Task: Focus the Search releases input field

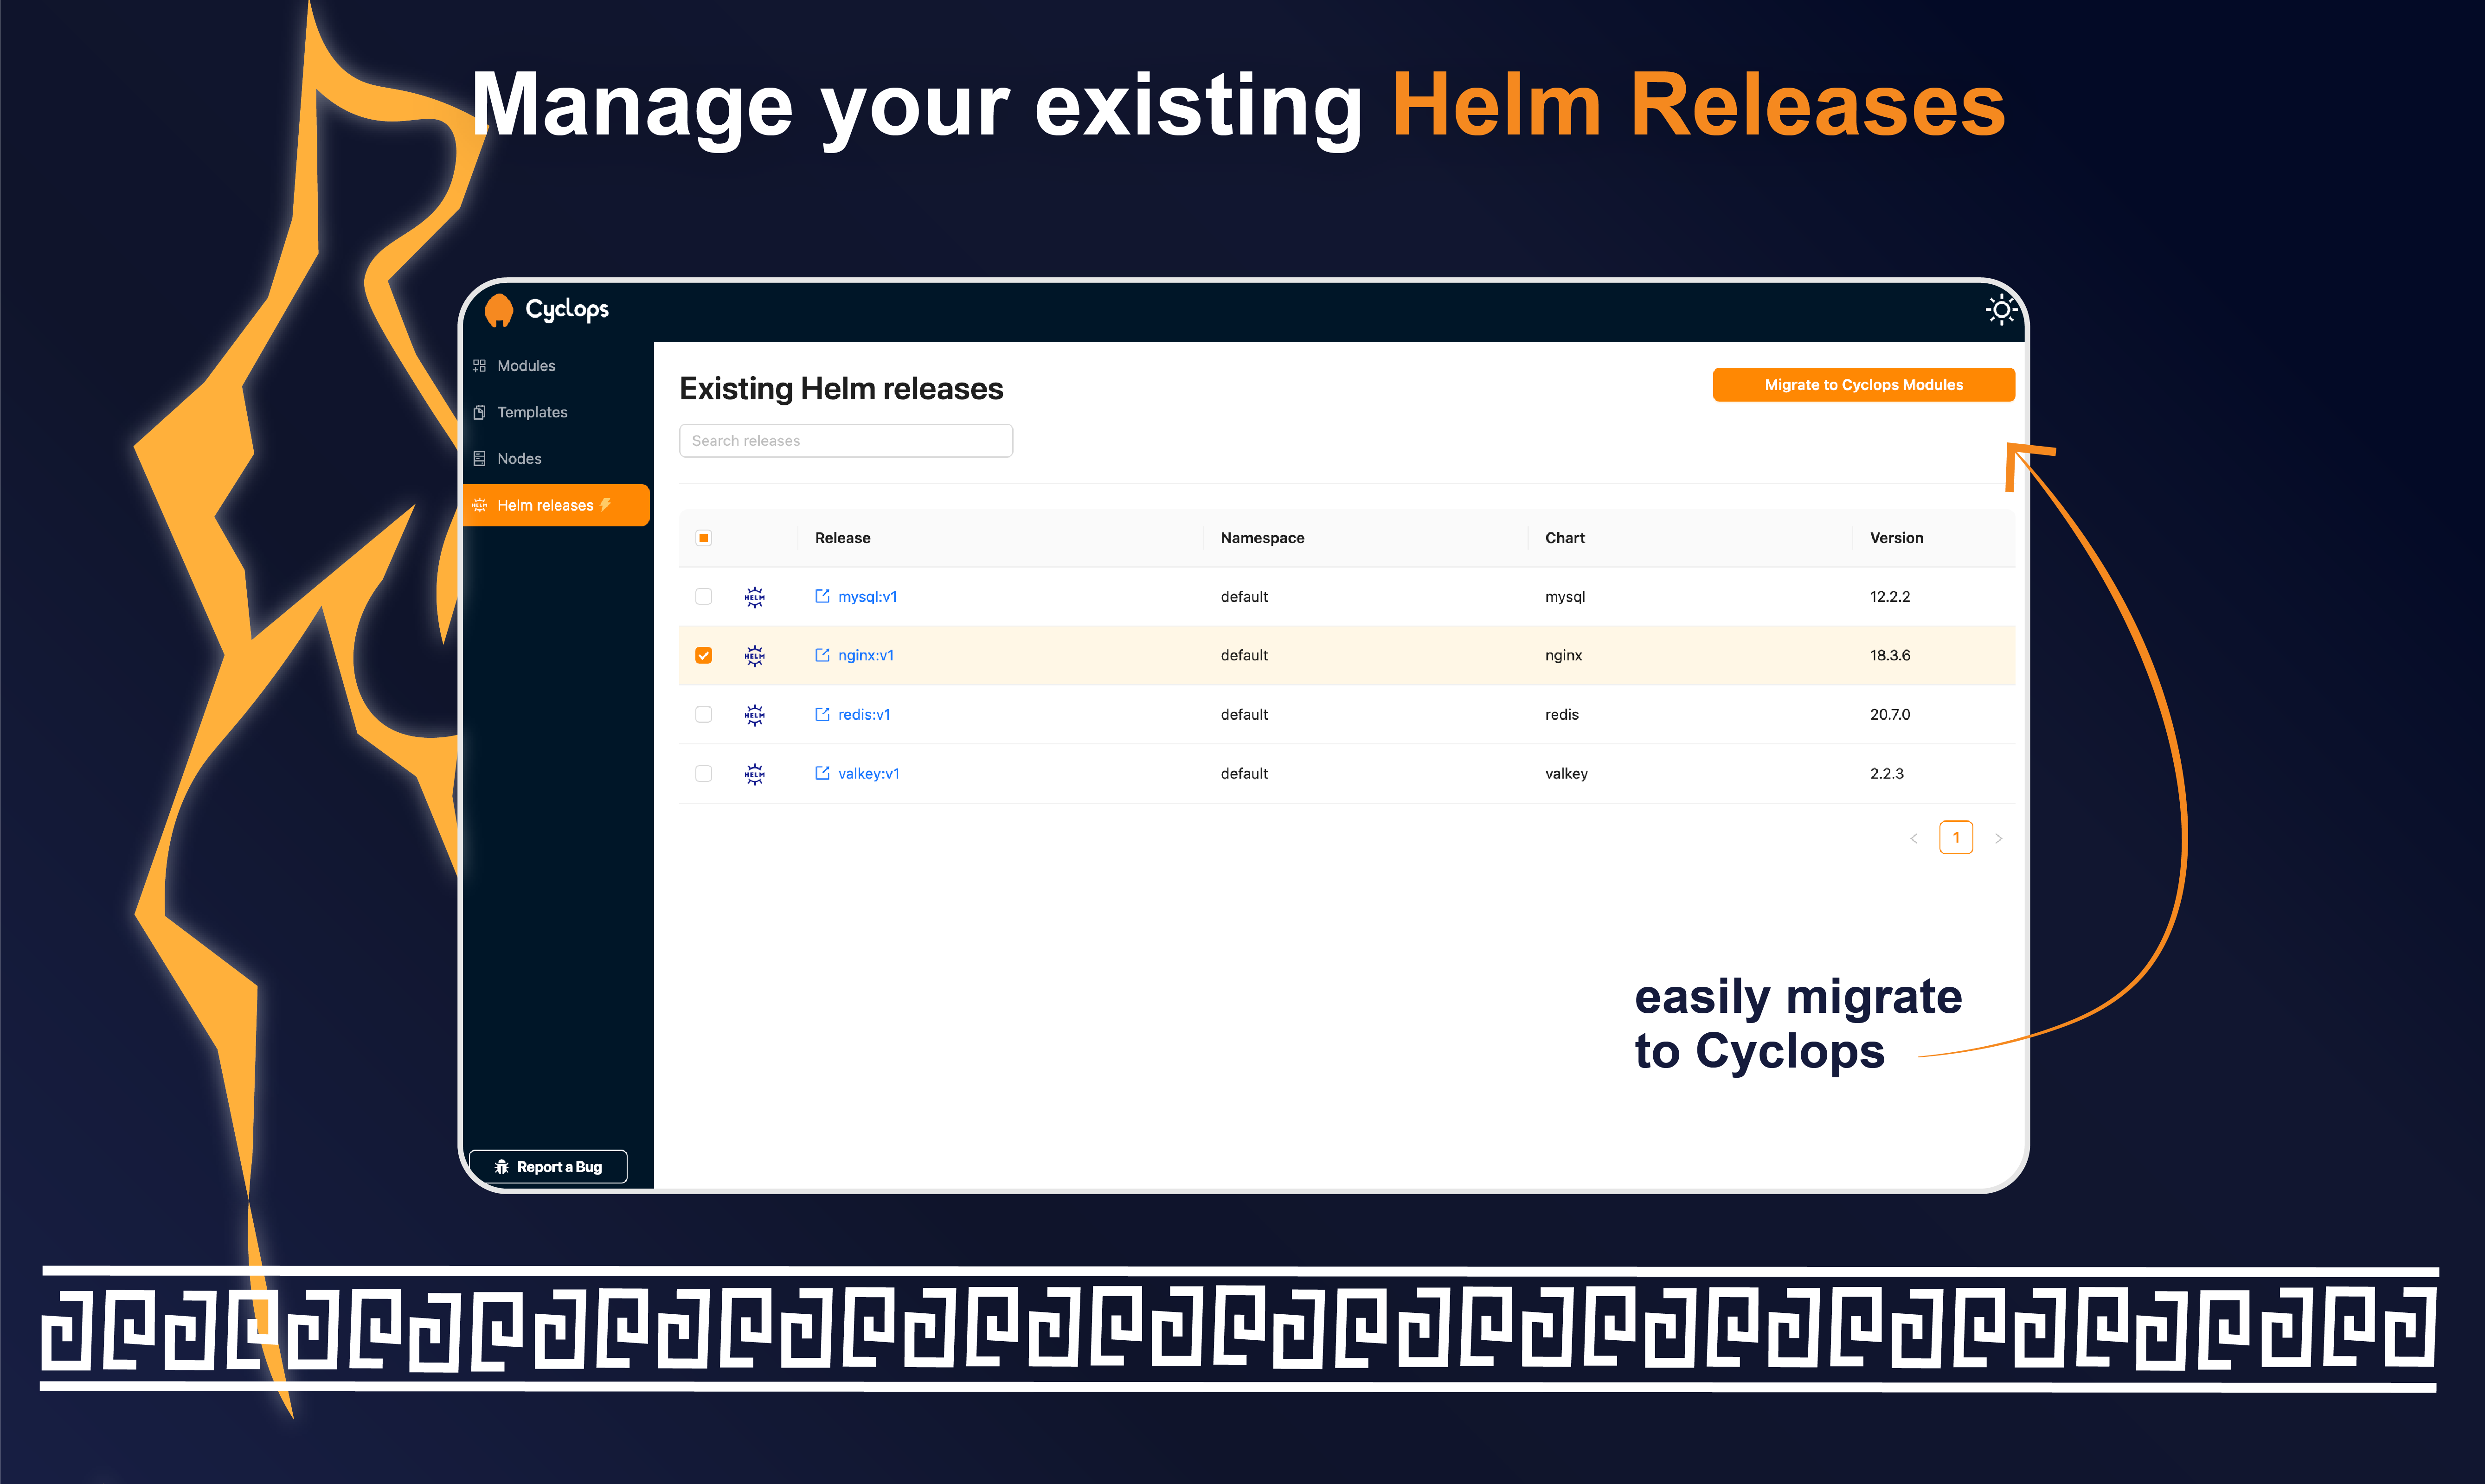Action: (x=846, y=441)
